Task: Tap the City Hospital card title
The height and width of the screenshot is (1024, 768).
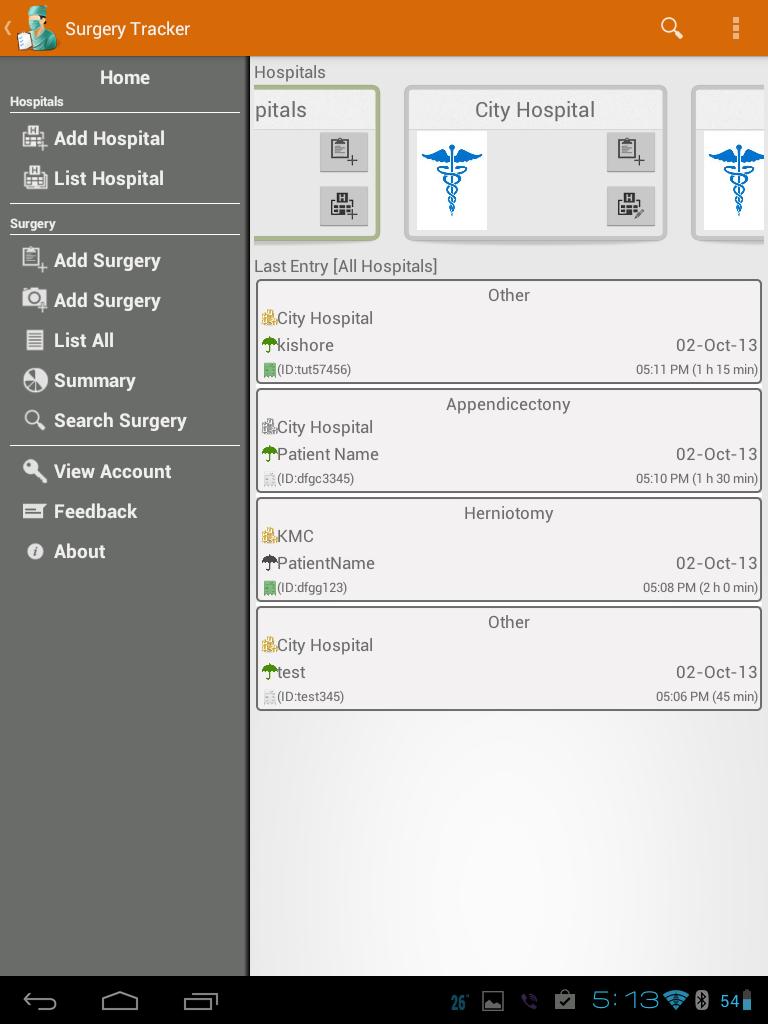Action: [535, 110]
